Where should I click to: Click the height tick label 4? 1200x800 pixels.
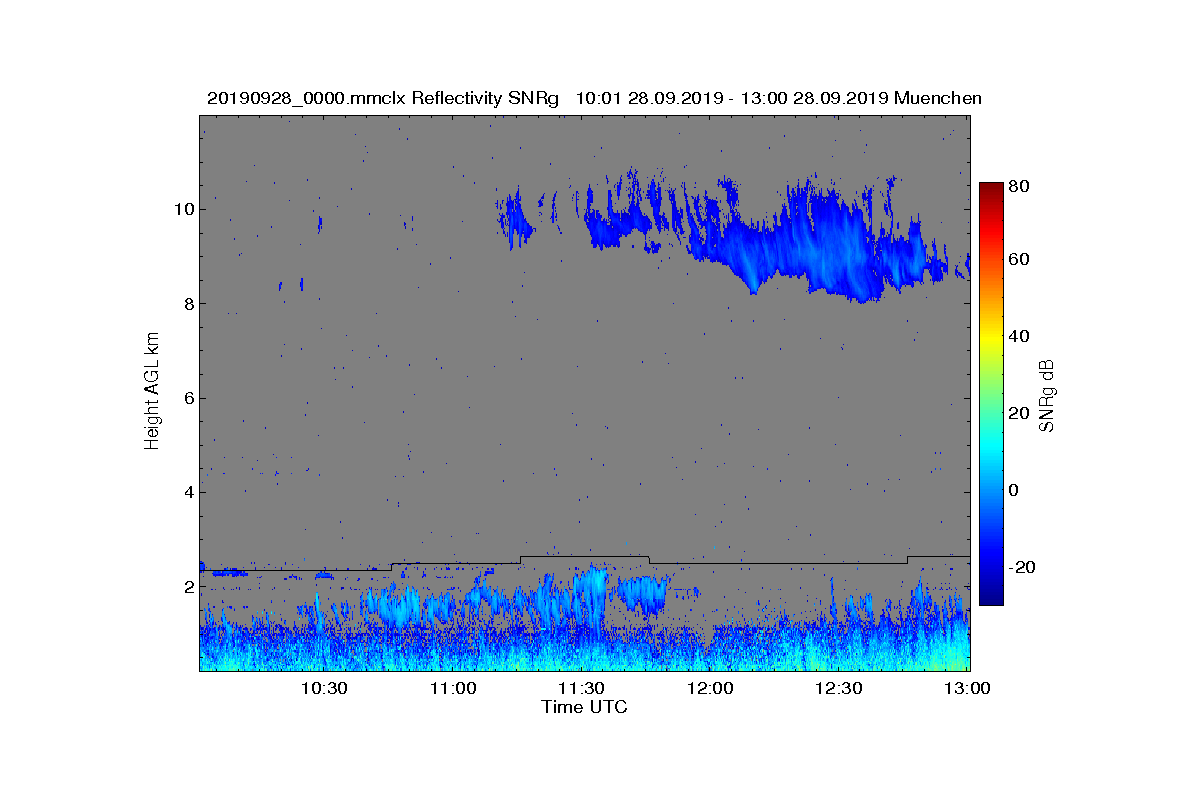188,492
